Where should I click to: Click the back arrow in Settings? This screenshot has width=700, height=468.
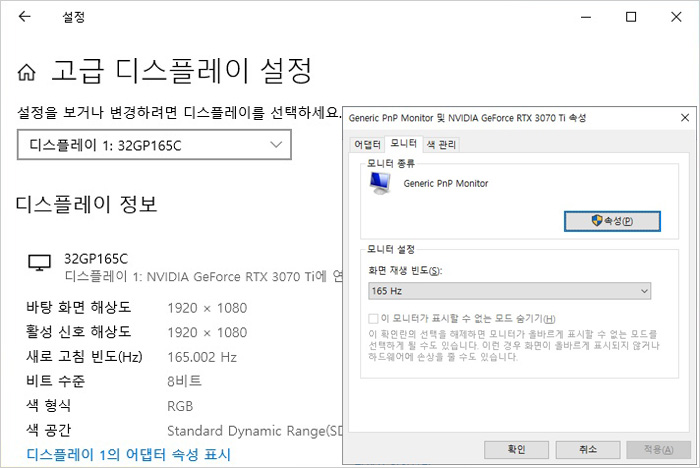coord(24,17)
